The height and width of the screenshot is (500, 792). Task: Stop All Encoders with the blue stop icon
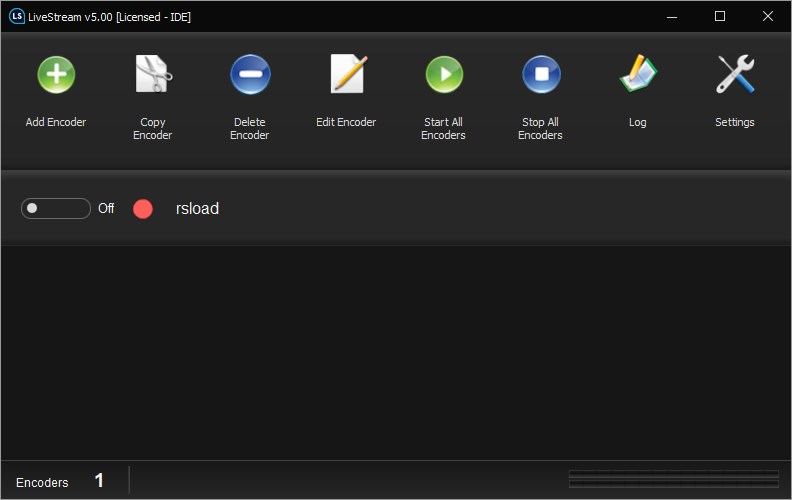[x=541, y=75]
